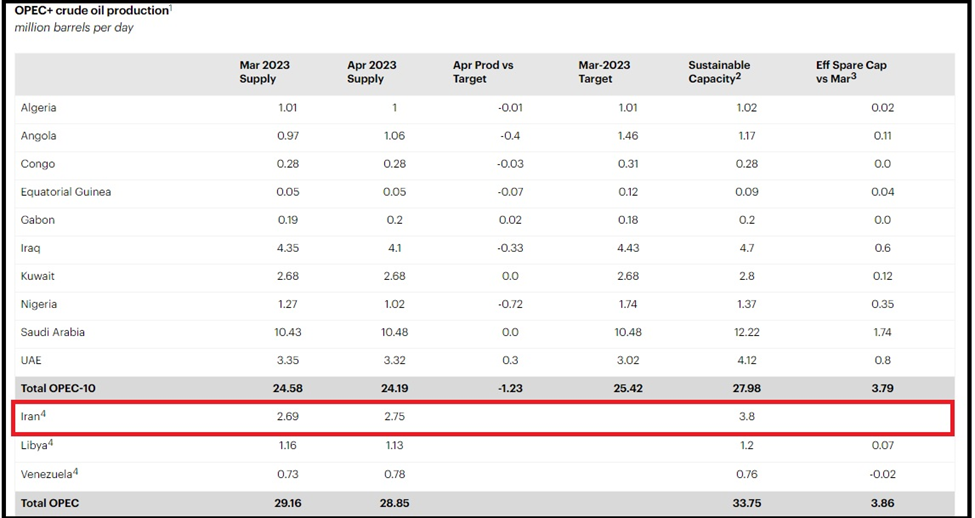Click the Apr 2023 Supply column header
The width and height of the screenshot is (975, 518).
371,72
